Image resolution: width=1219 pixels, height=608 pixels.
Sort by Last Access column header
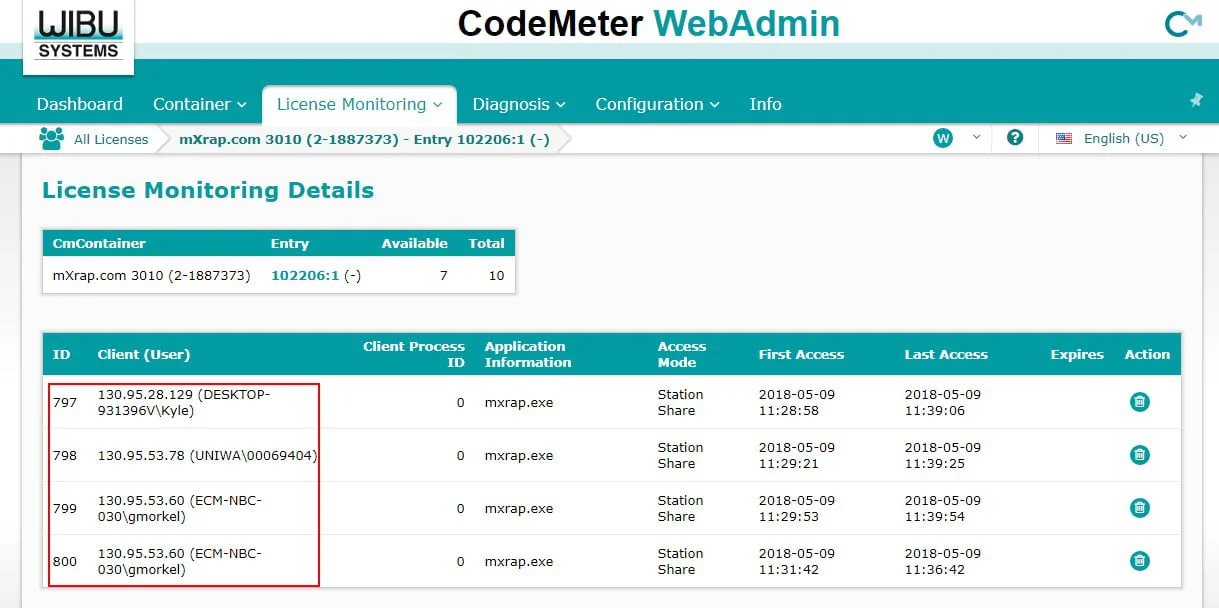[946, 354]
